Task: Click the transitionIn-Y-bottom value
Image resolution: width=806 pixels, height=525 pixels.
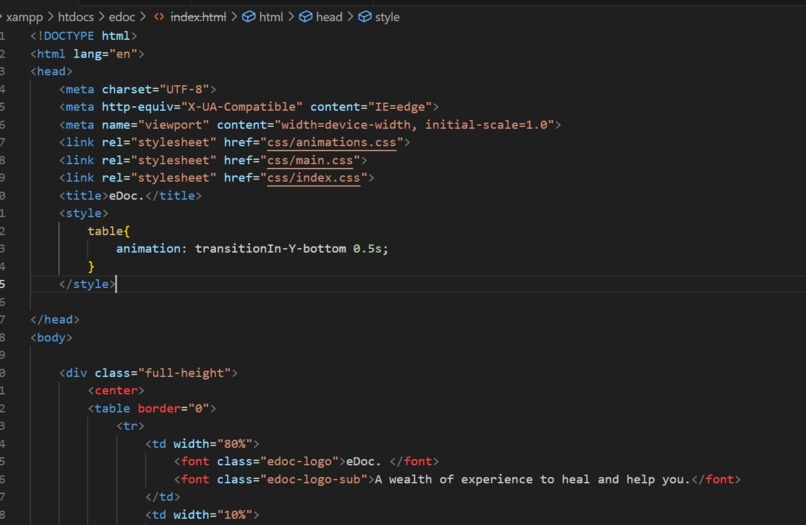Action: pos(270,249)
